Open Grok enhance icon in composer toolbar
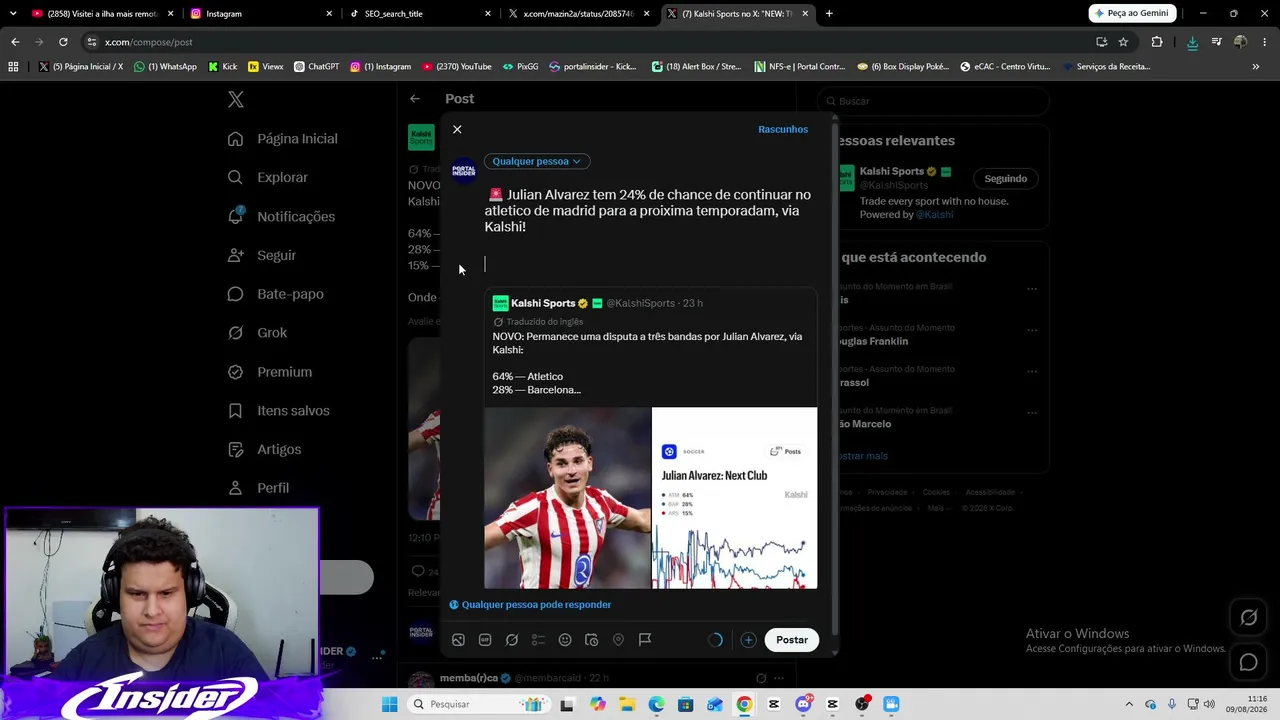Screen dimensions: 1280x720 click(512, 640)
